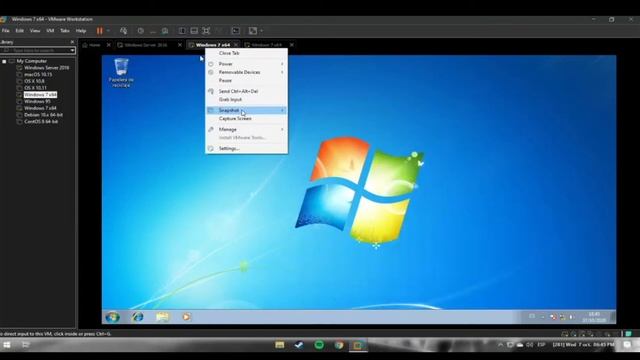Launch Windows Media Player from the Windows 7 taskbar
Screen dimensions: 640x360
[x=186, y=317]
